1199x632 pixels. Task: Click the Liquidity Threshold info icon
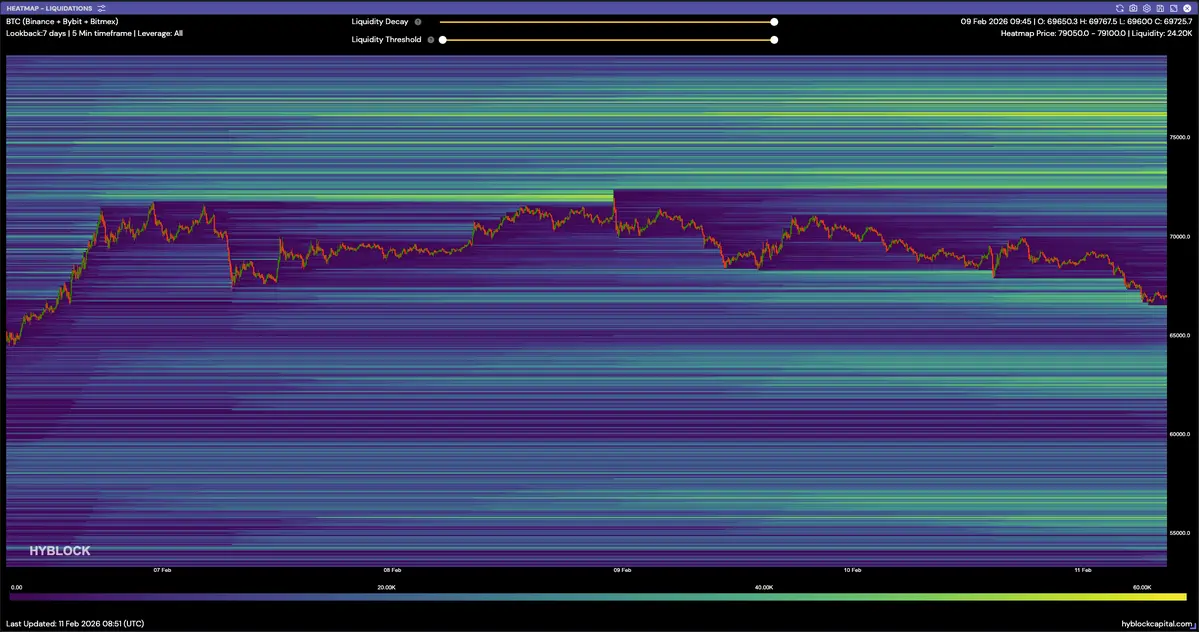[431, 40]
